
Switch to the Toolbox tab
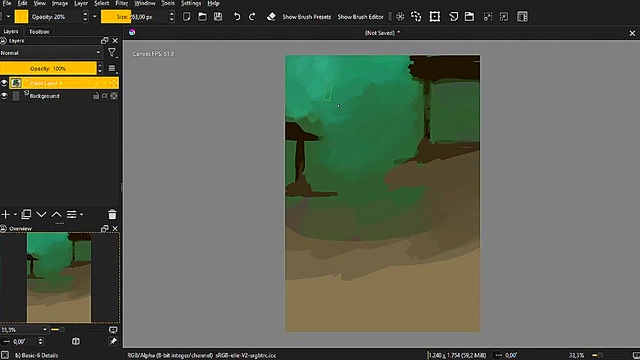39,31
